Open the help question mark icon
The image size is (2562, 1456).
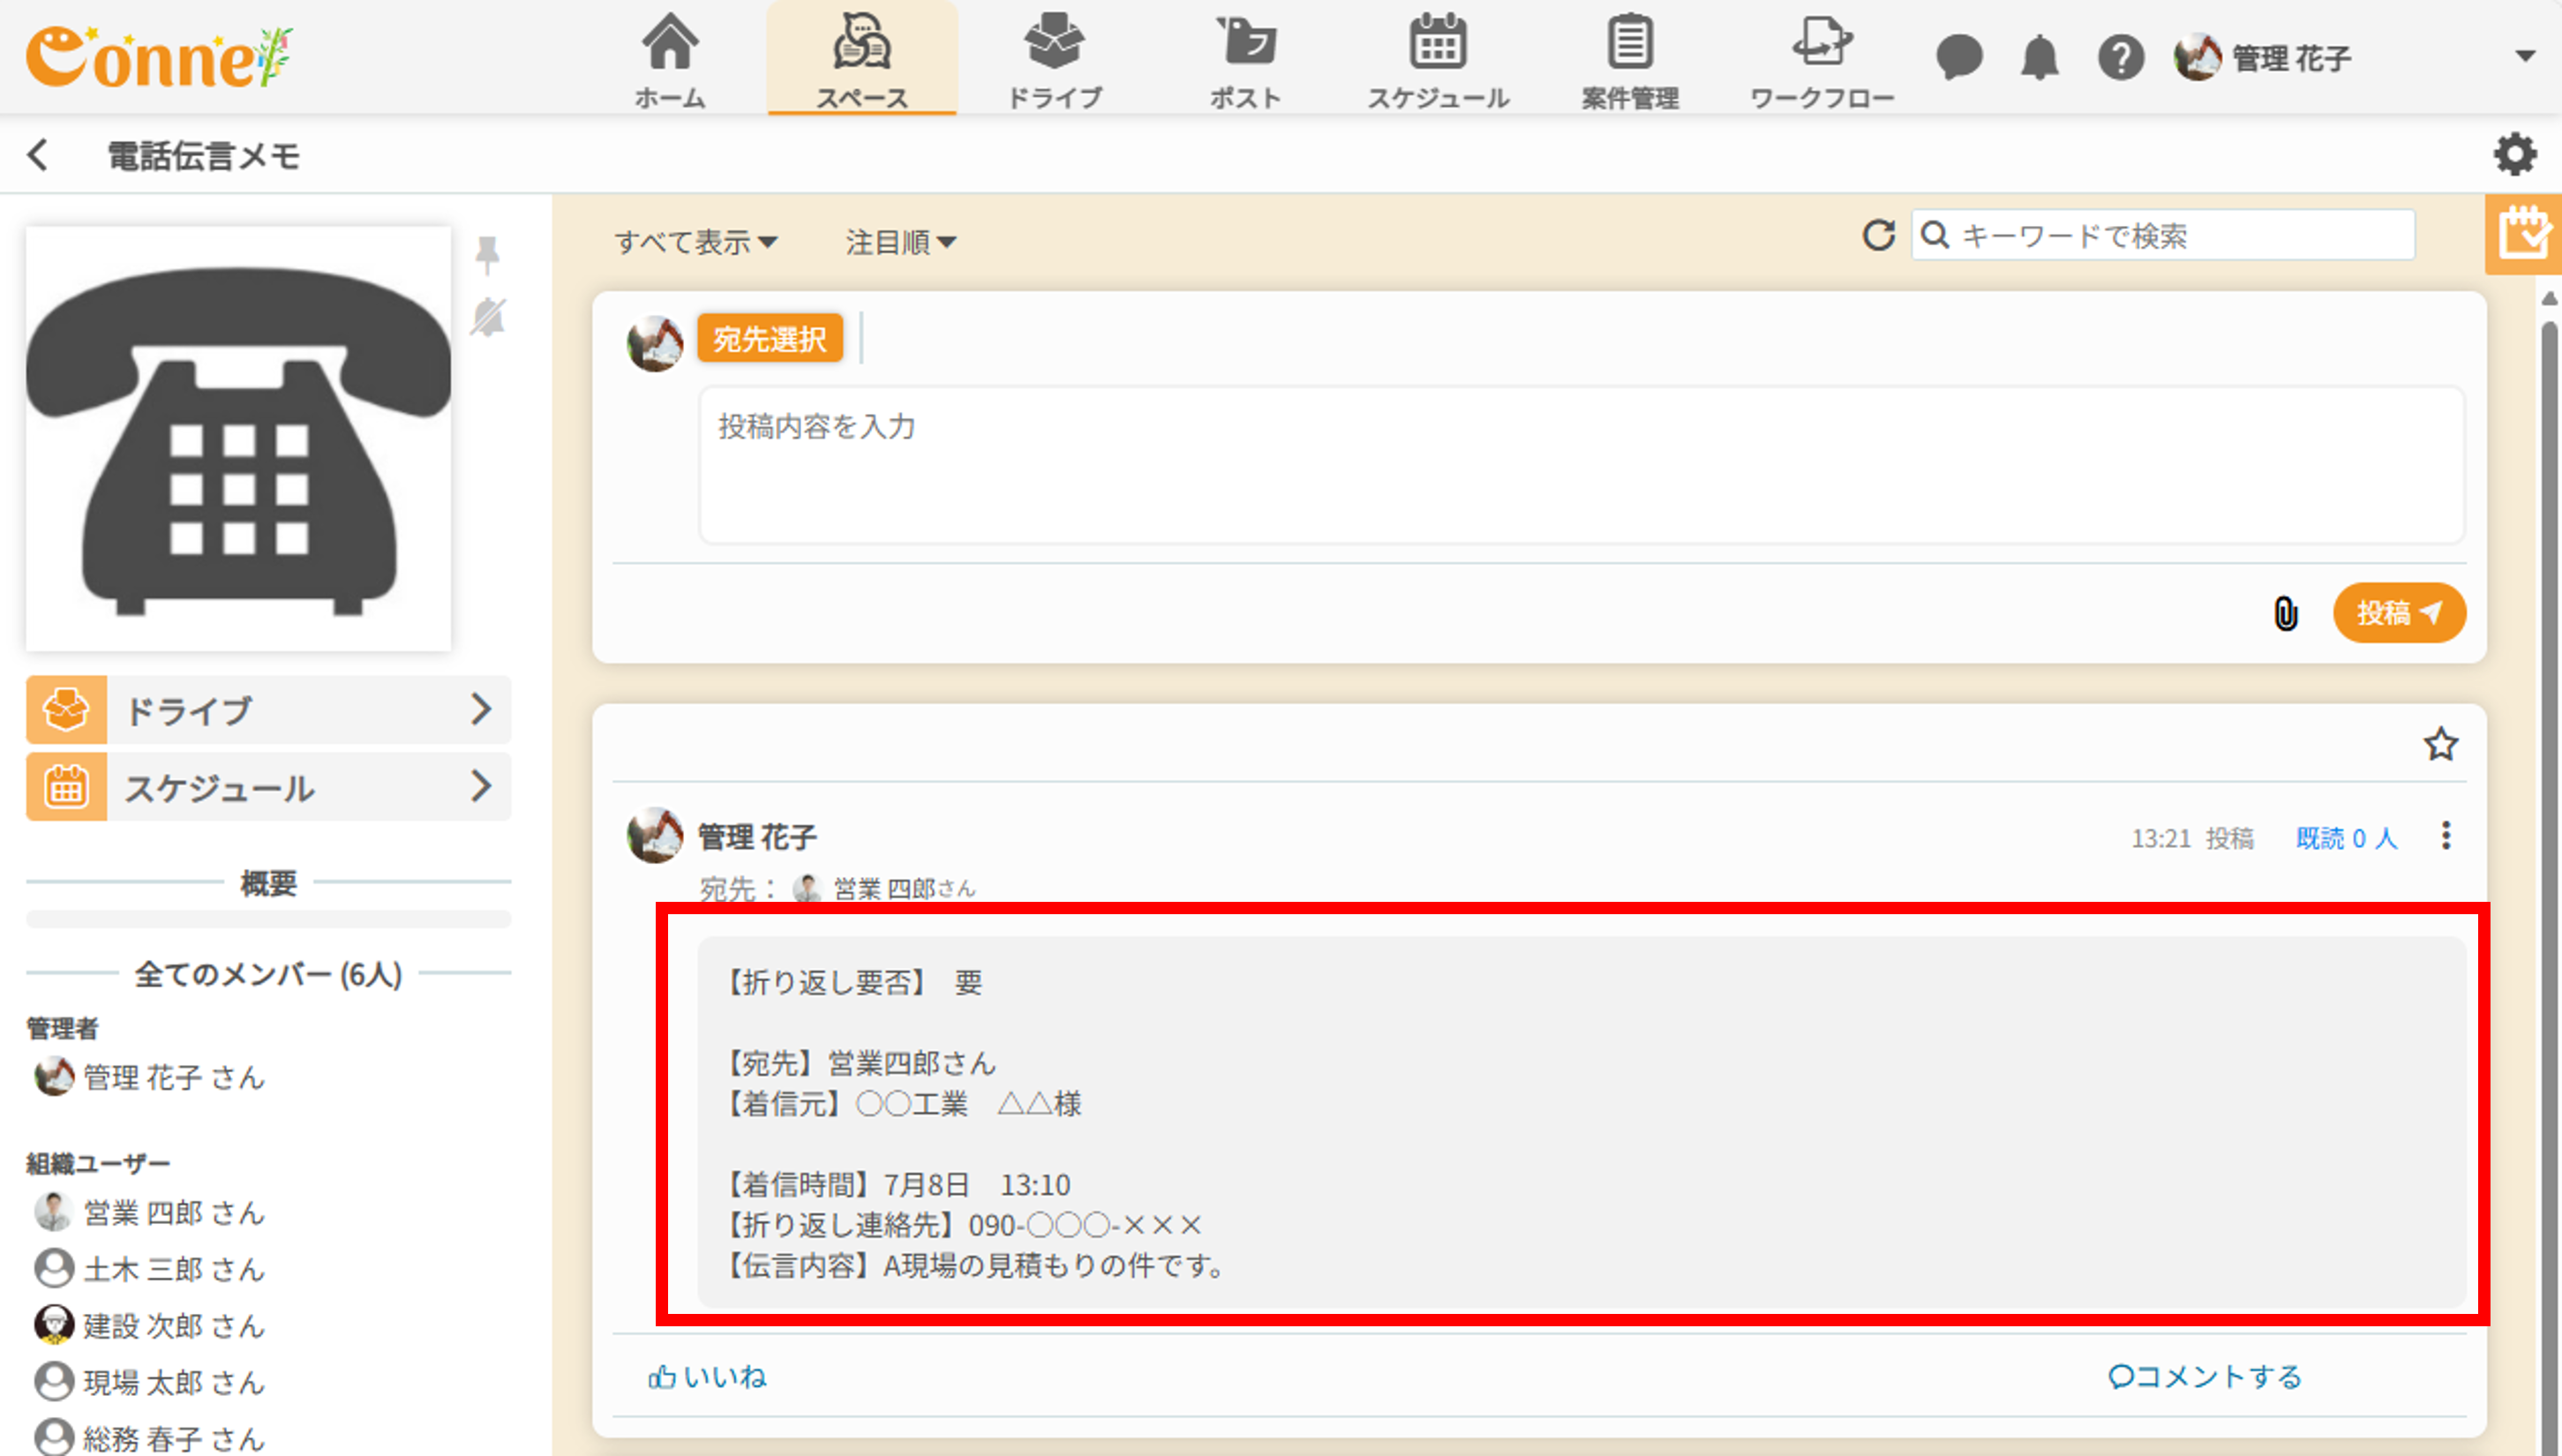point(2121,57)
